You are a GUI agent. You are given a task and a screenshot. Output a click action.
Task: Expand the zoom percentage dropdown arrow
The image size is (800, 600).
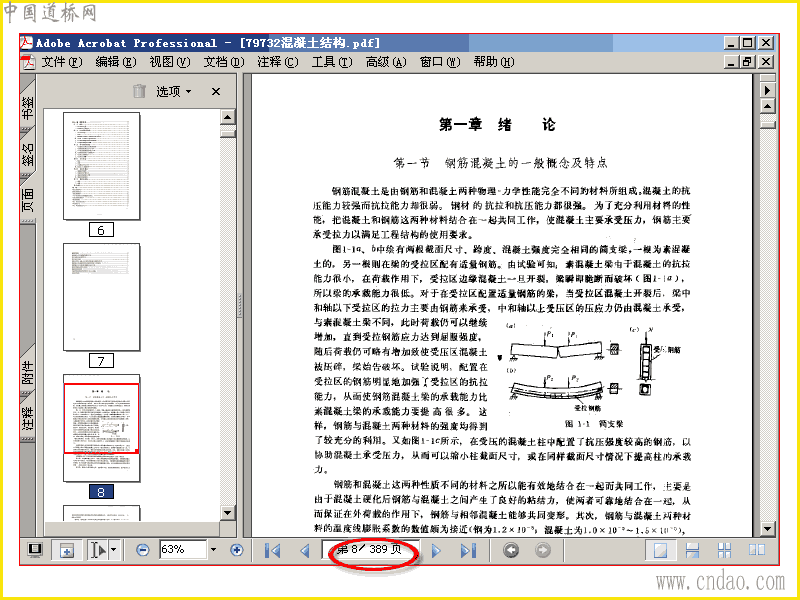pos(214,550)
